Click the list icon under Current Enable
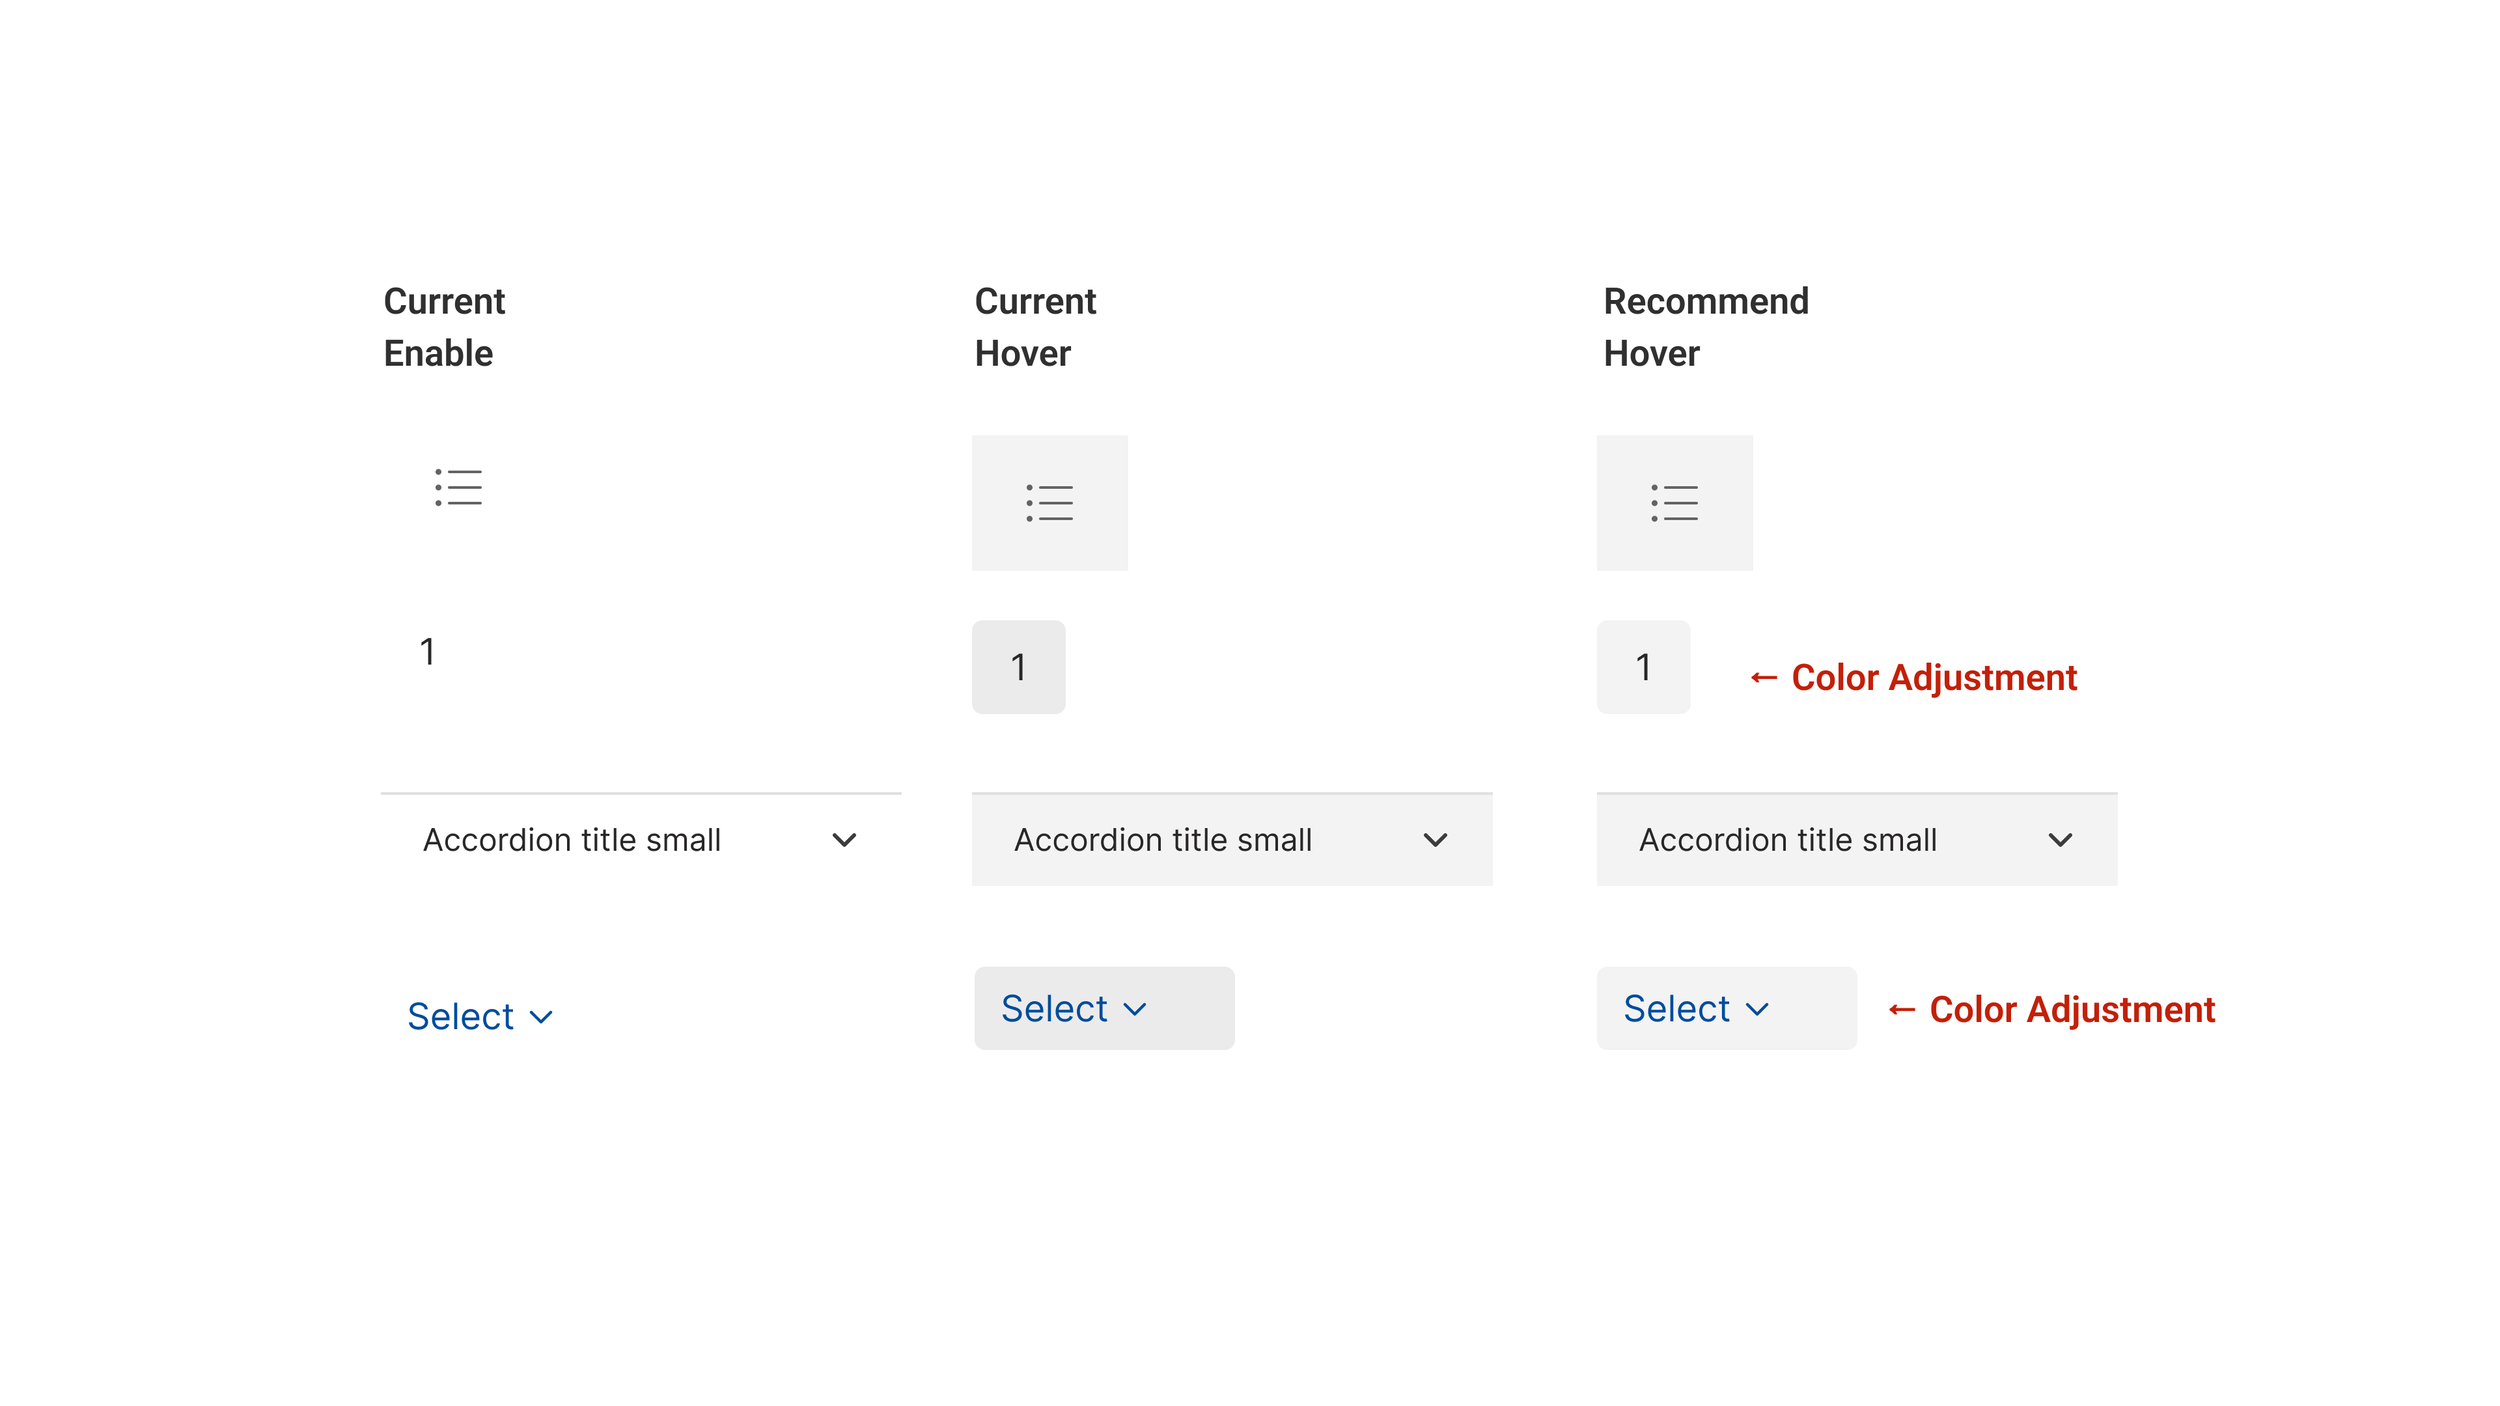This screenshot has height=1406, width=2500. [458, 487]
